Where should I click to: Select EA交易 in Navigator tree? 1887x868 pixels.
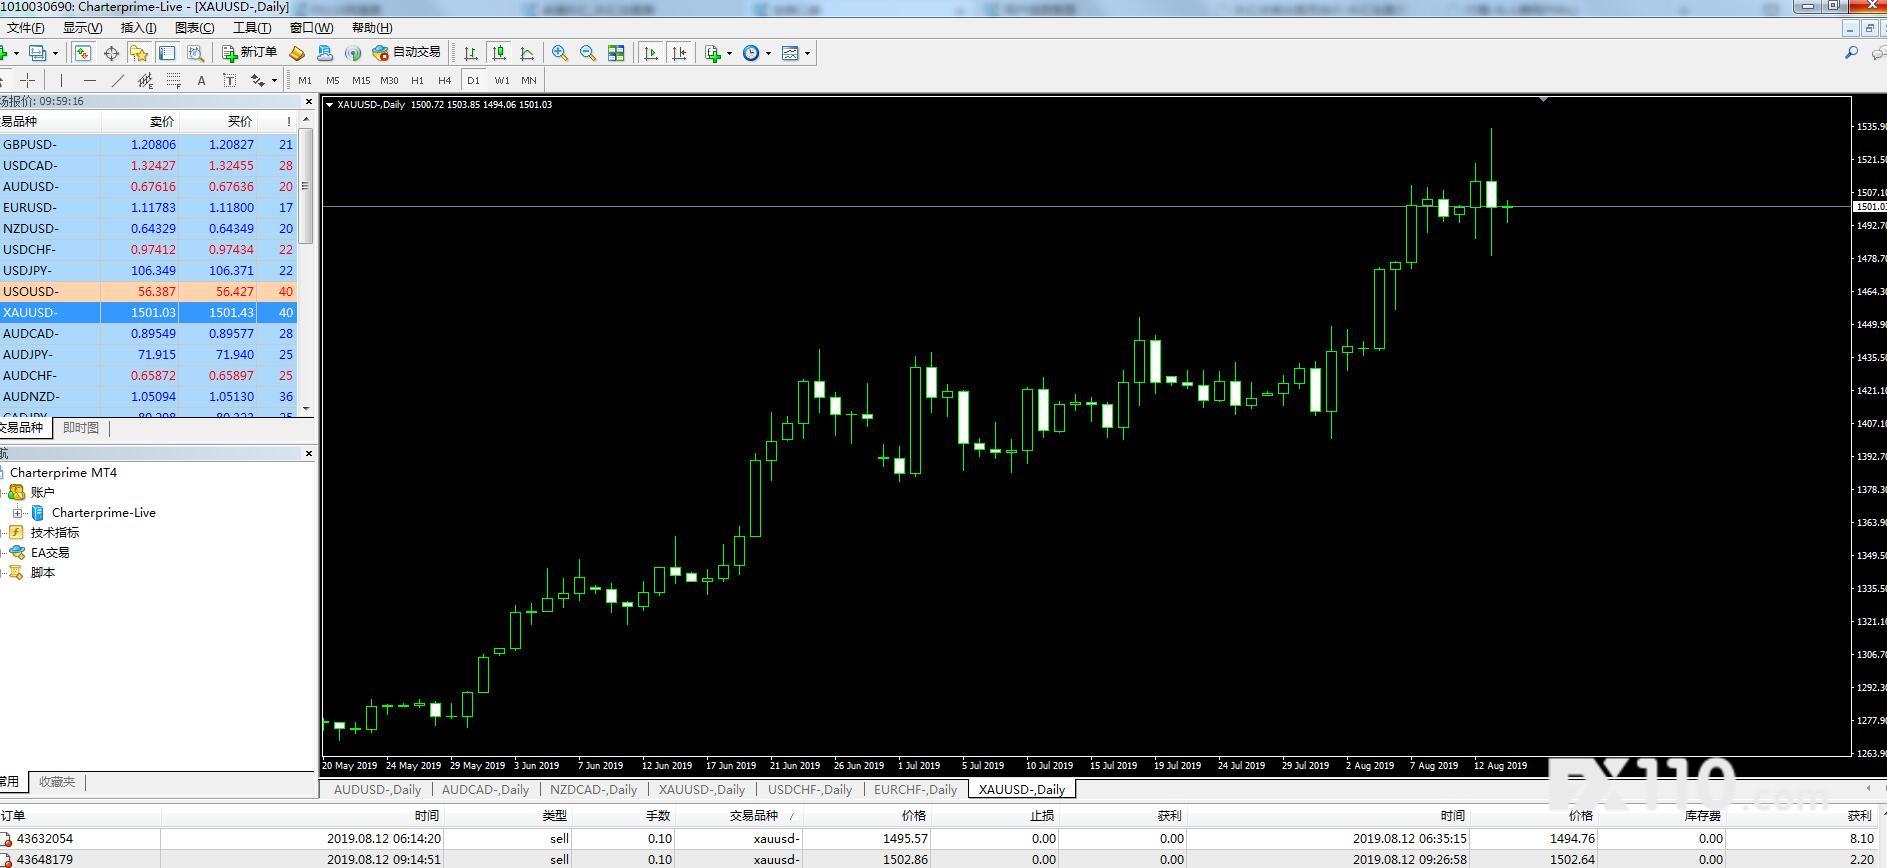(50, 553)
